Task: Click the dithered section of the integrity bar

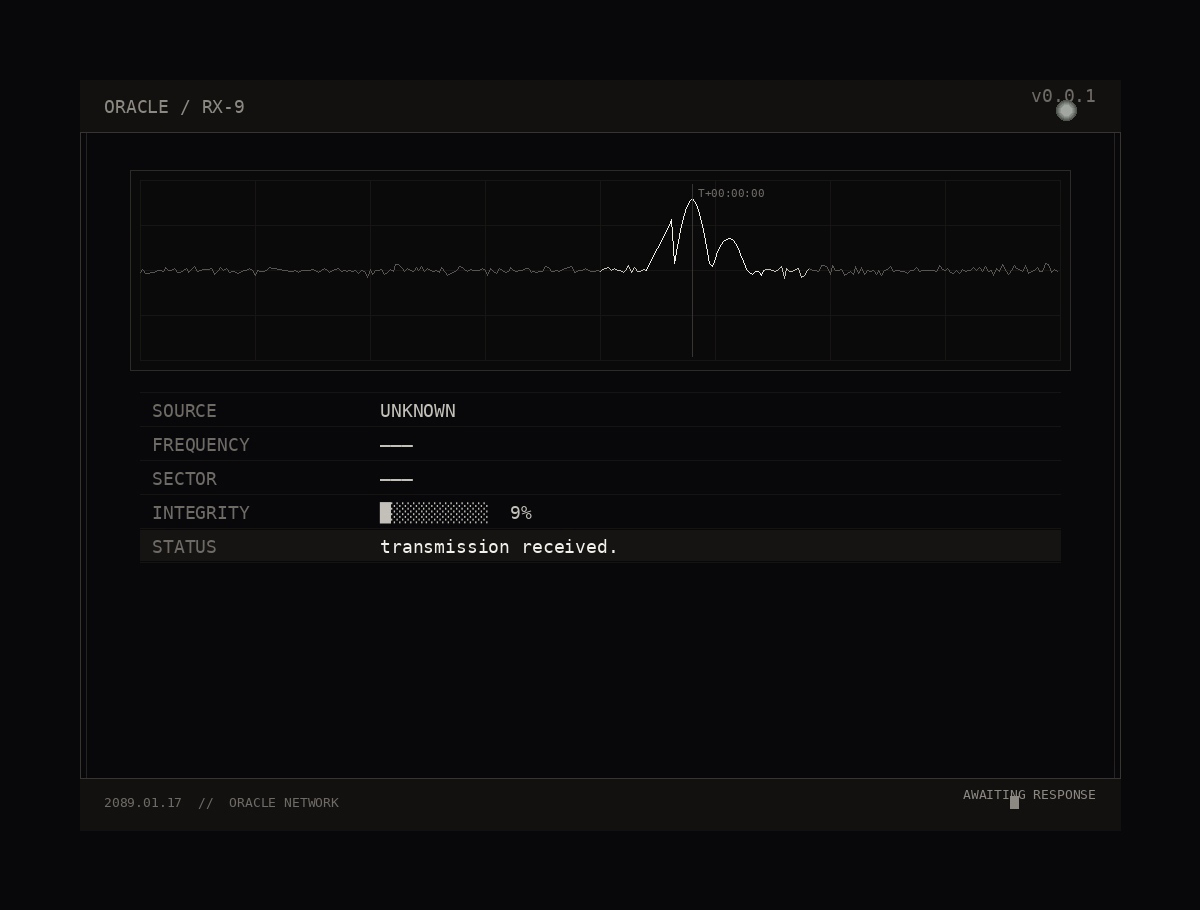Action: tap(440, 512)
